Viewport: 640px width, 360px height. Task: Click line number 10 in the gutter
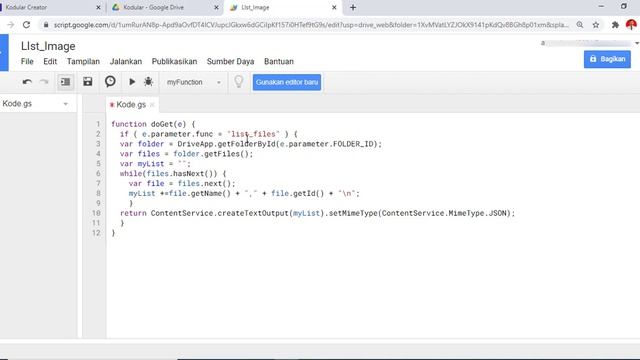(x=96, y=213)
